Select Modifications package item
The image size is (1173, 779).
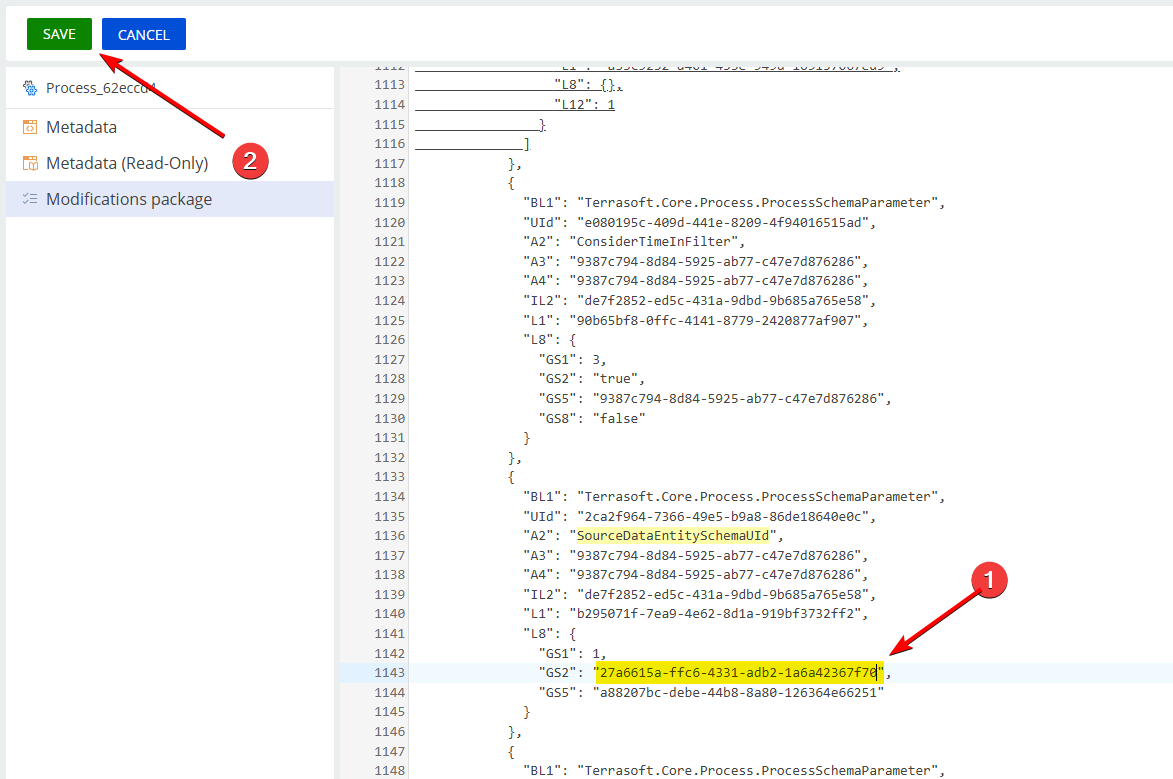click(x=170, y=199)
